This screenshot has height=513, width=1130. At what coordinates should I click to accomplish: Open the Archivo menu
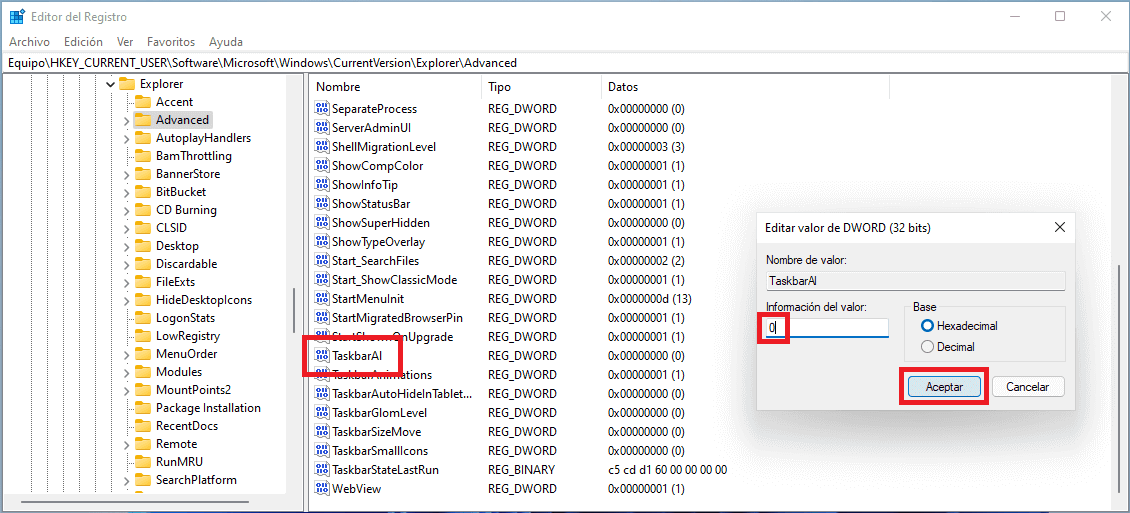[30, 42]
